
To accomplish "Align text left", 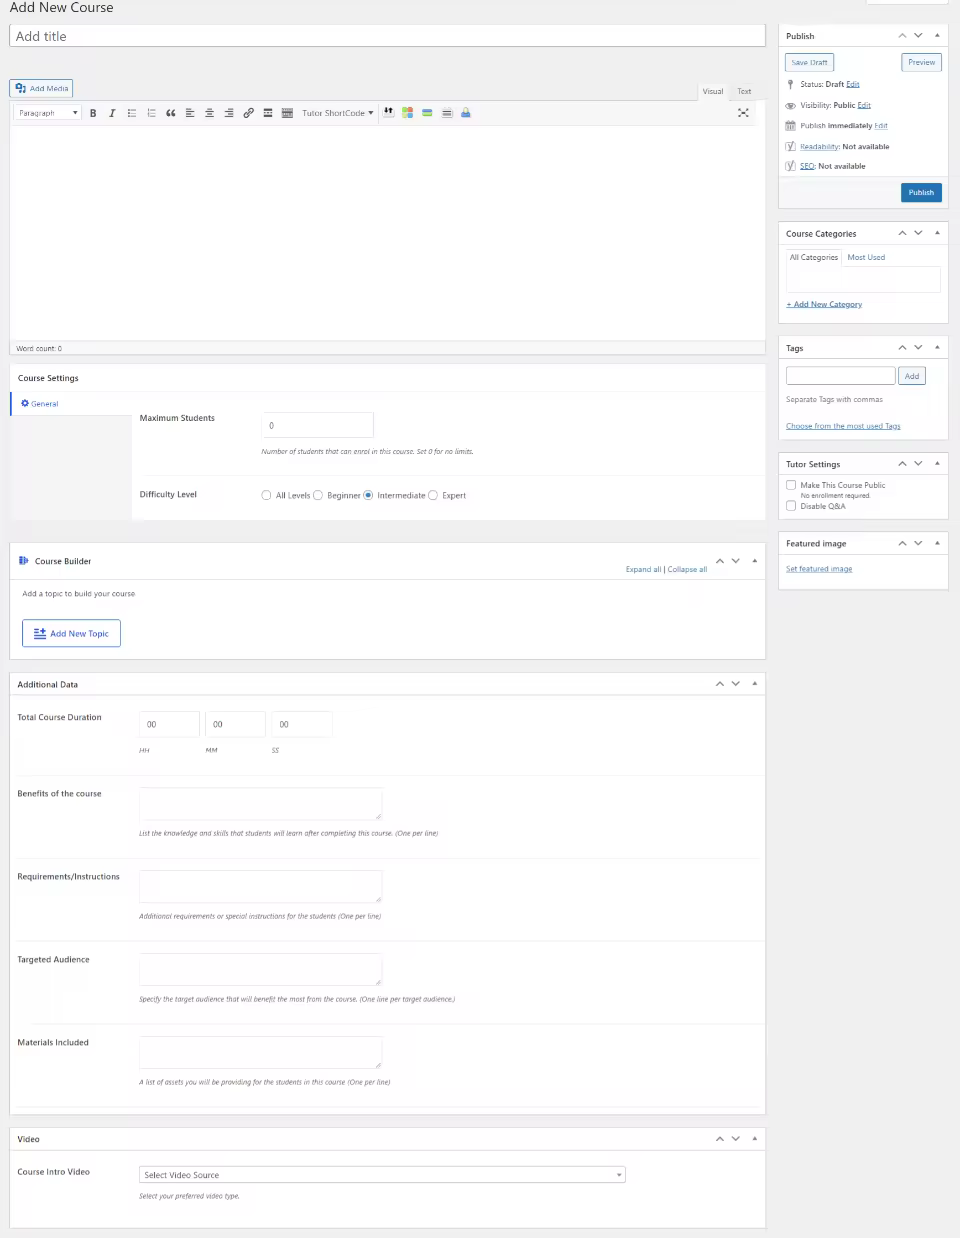I will 190,113.
